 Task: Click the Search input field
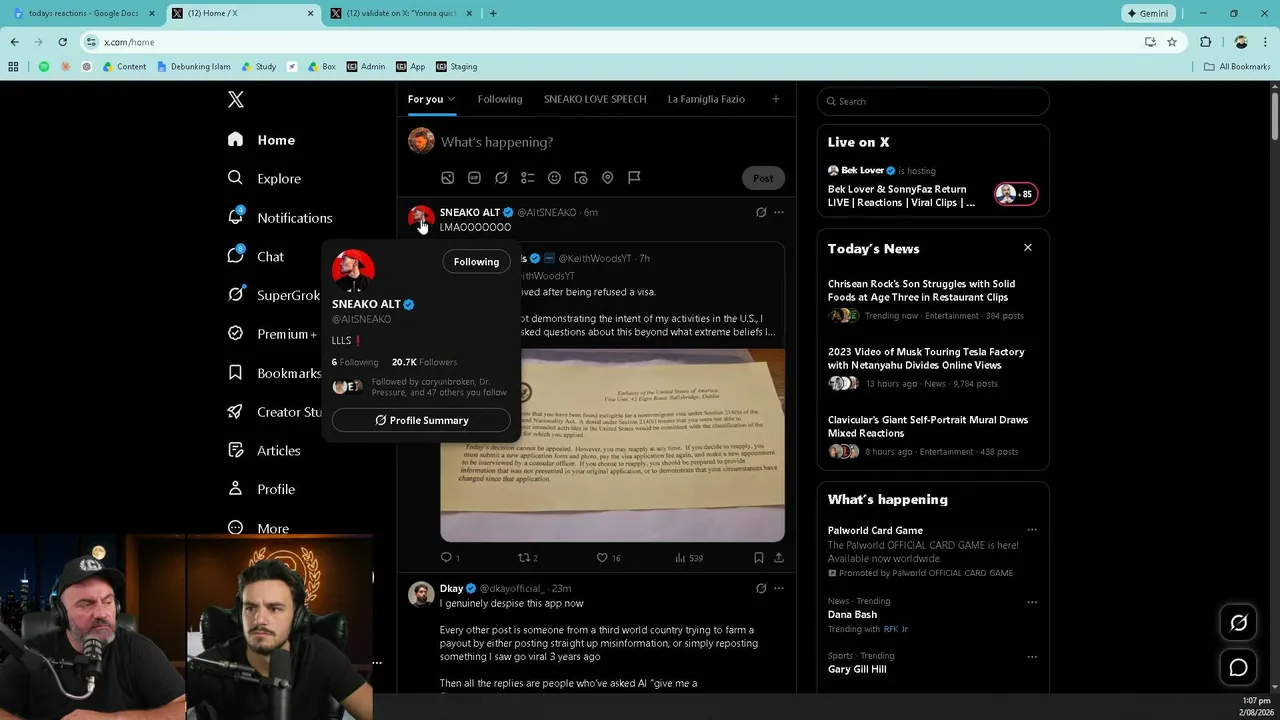tap(933, 101)
